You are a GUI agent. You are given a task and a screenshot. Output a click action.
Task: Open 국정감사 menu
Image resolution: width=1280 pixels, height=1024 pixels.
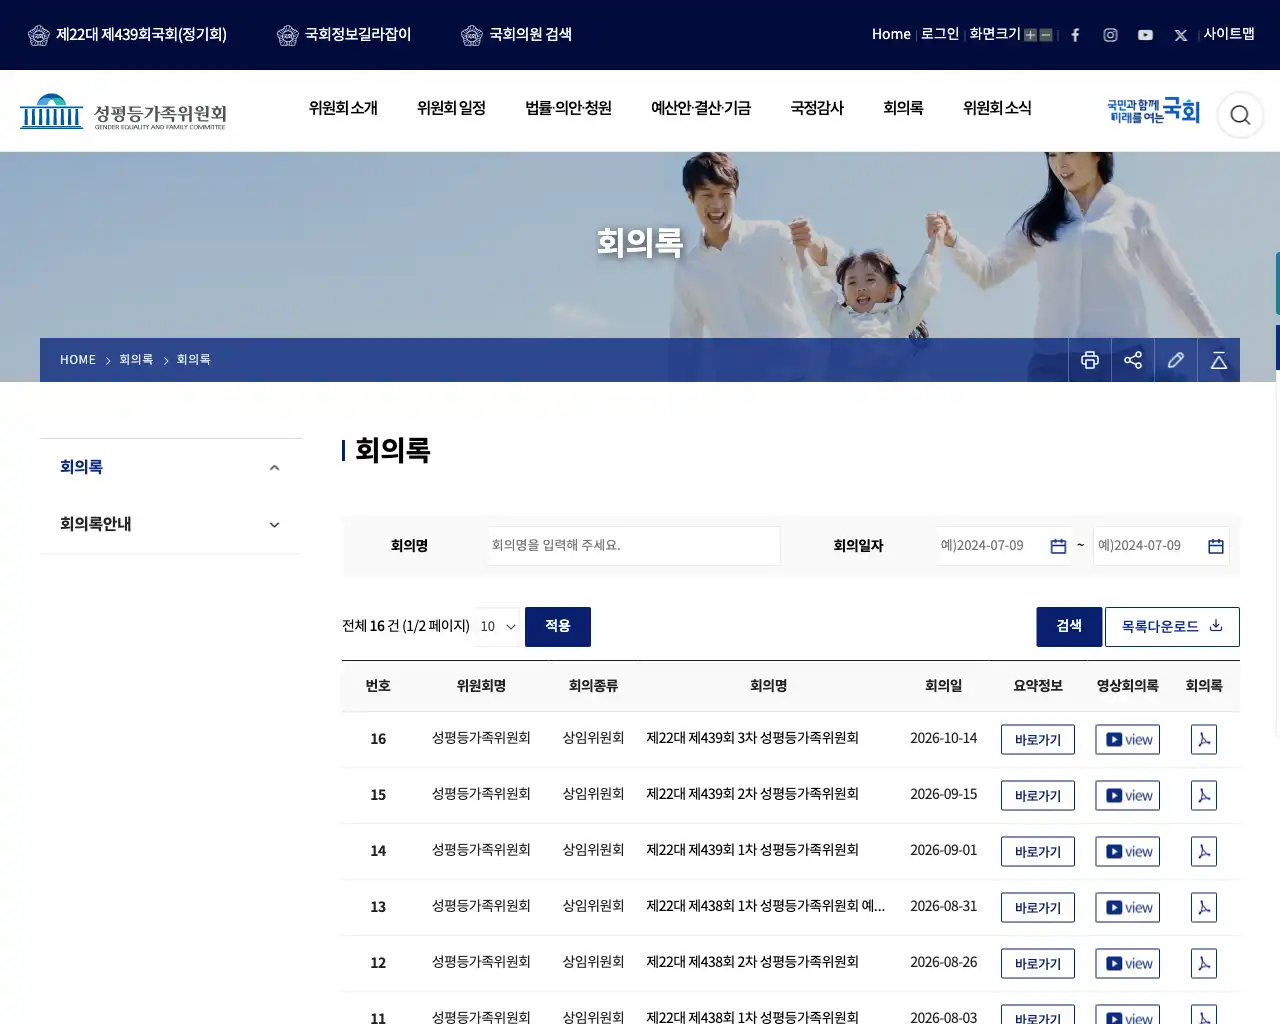[817, 108]
